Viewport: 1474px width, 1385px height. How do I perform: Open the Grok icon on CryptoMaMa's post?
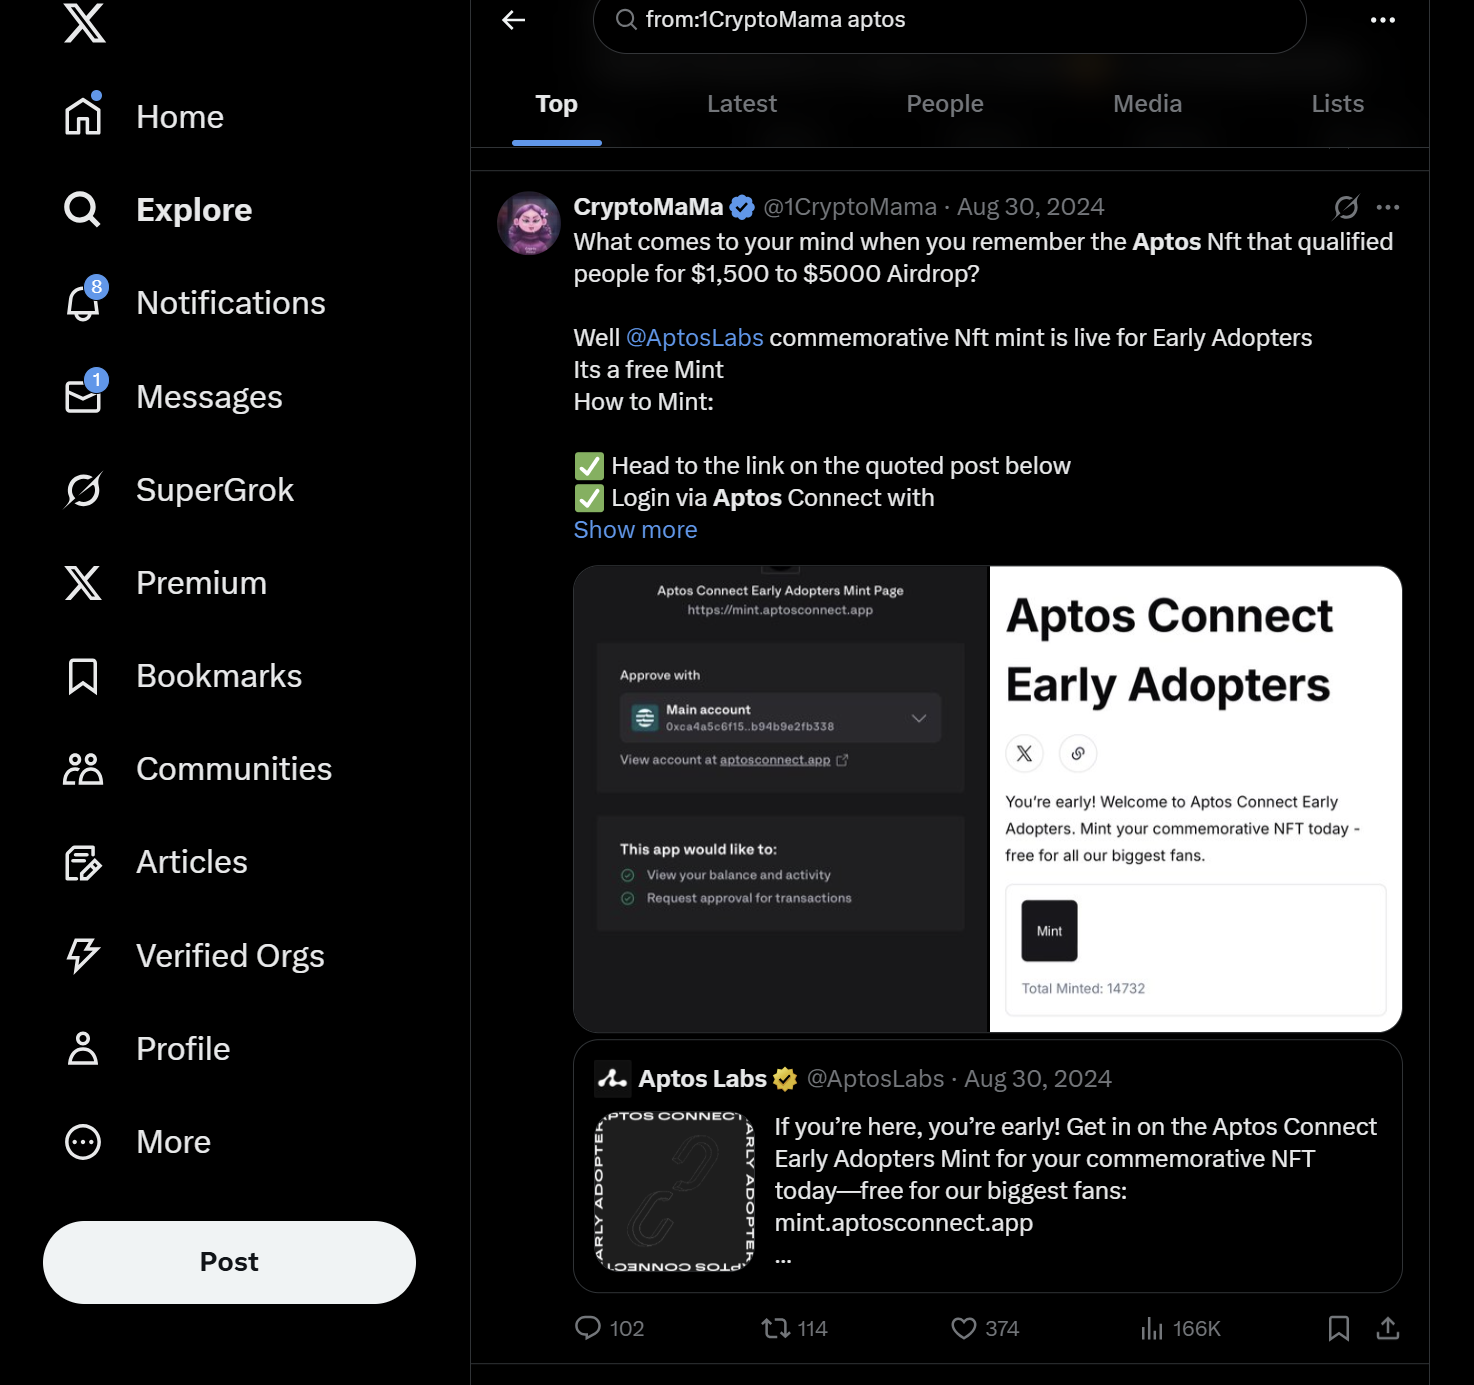coord(1346,207)
